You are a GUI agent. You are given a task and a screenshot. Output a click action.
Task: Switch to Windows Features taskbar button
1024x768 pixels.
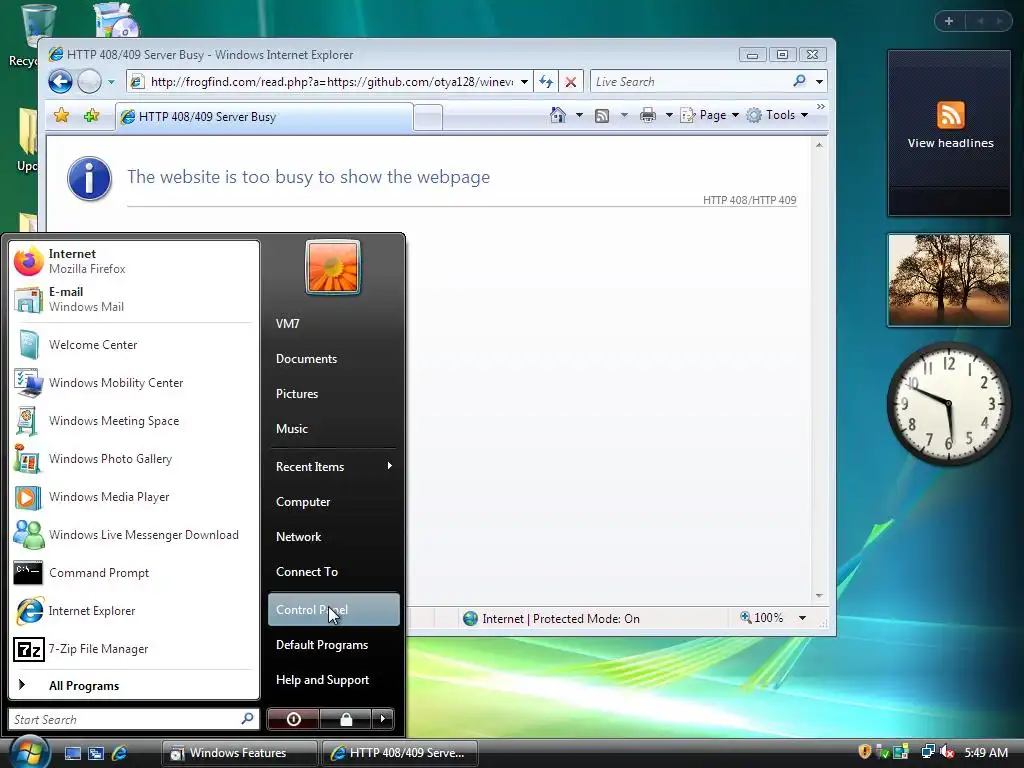point(239,753)
